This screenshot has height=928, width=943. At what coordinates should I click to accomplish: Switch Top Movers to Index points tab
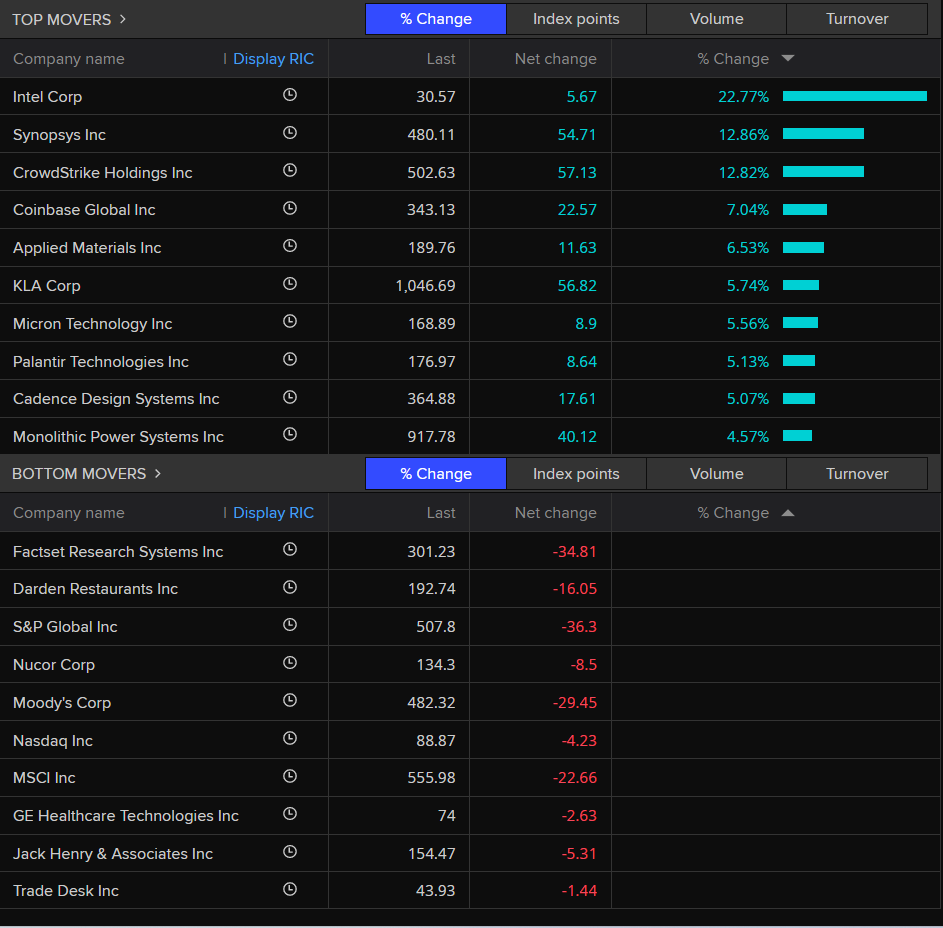tap(576, 19)
